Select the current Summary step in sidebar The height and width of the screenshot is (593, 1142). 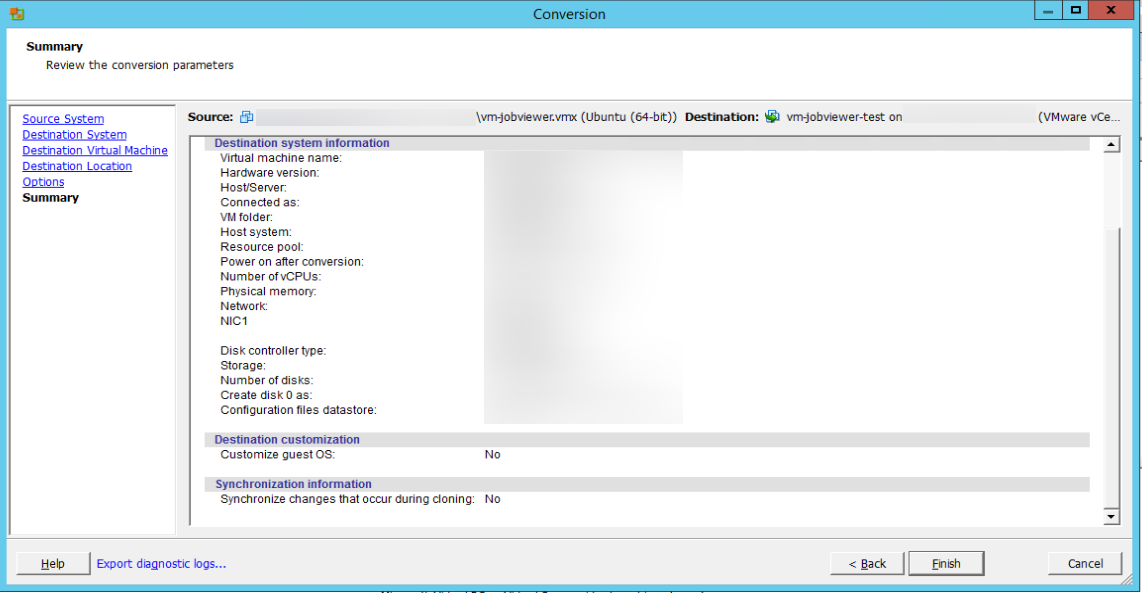[50, 197]
